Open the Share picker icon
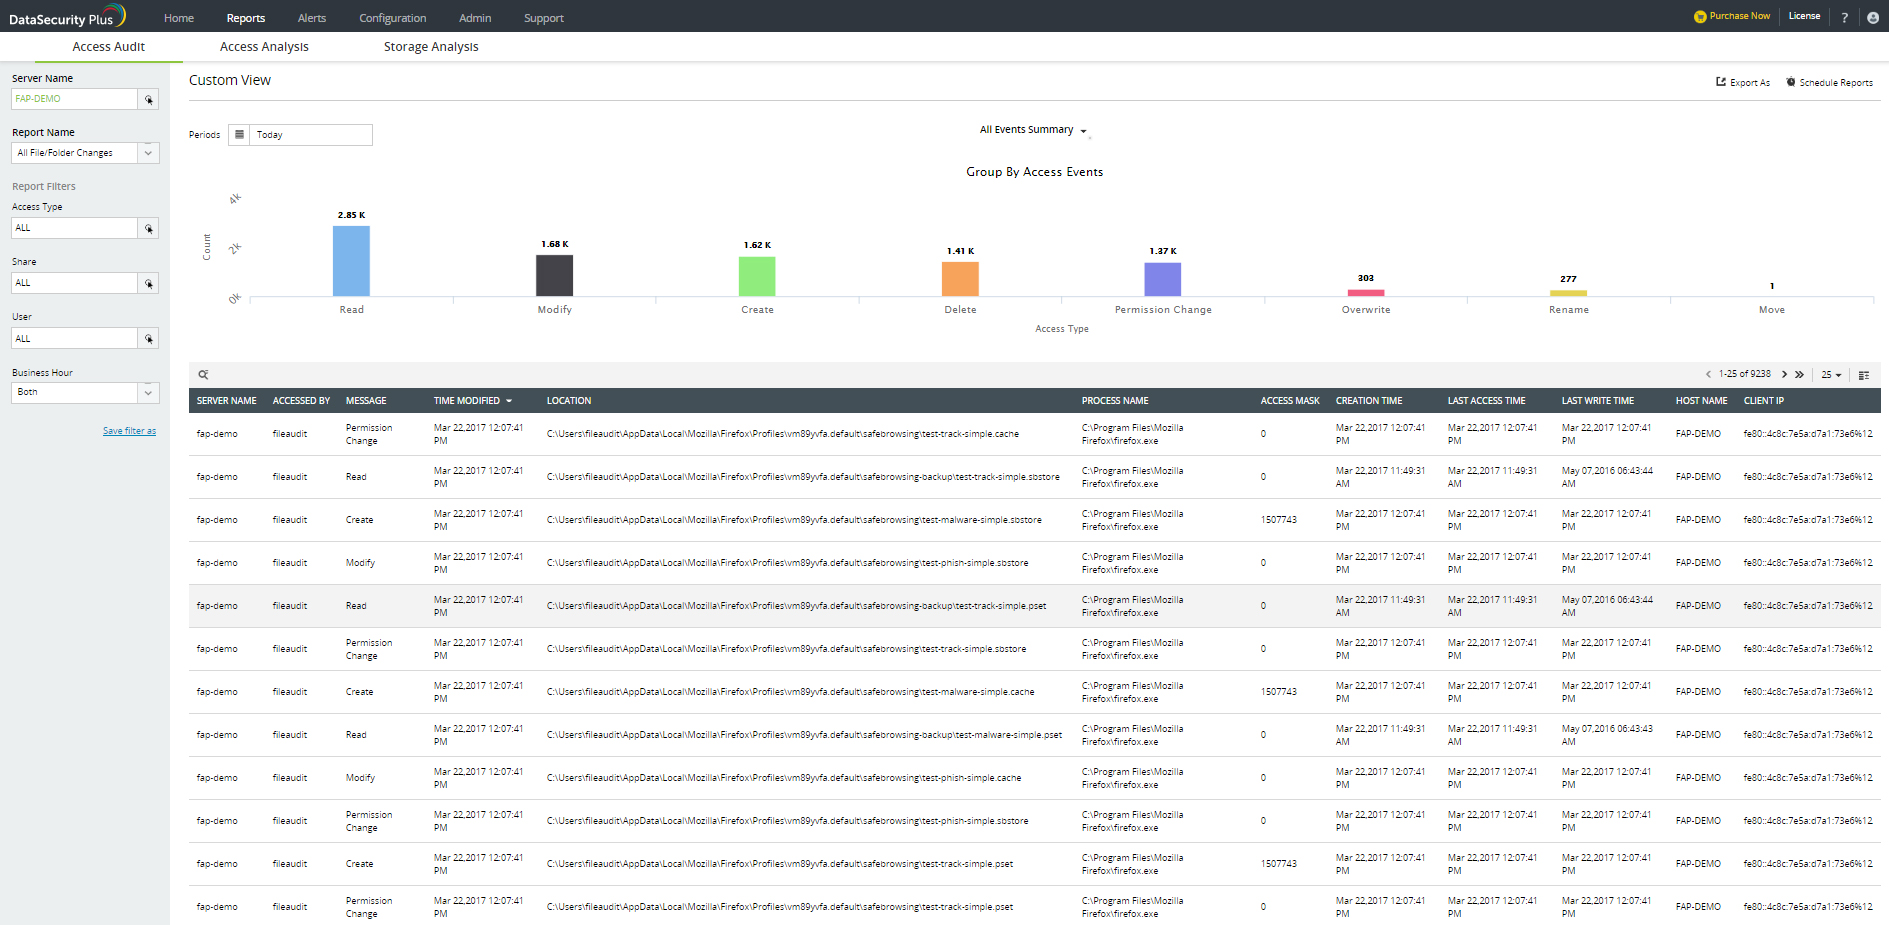The image size is (1889, 925). pyautogui.click(x=149, y=283)
